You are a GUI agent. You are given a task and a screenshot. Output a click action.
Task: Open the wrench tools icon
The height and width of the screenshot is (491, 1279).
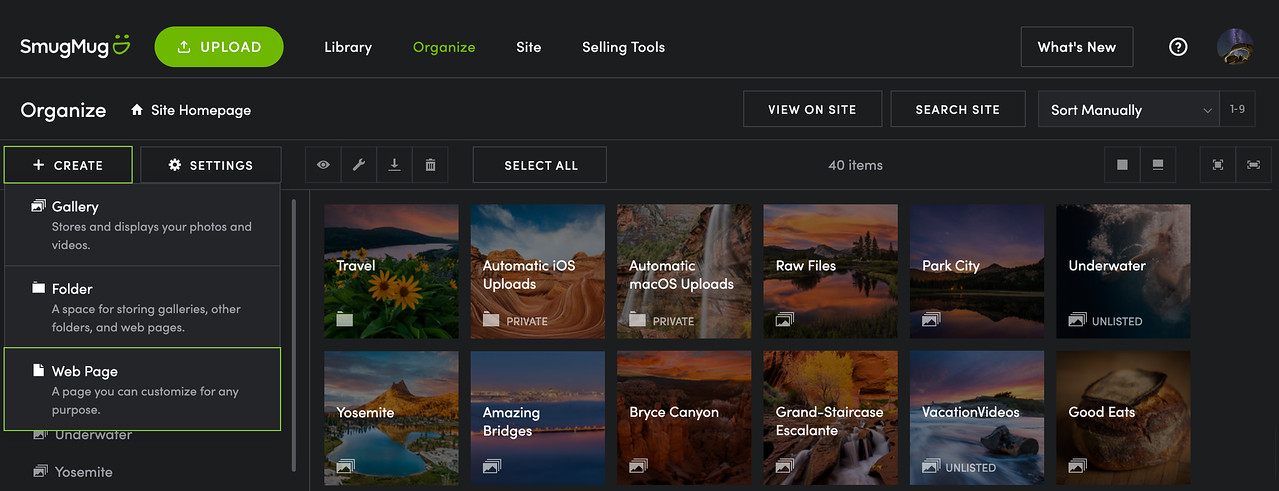click(359, 165)
